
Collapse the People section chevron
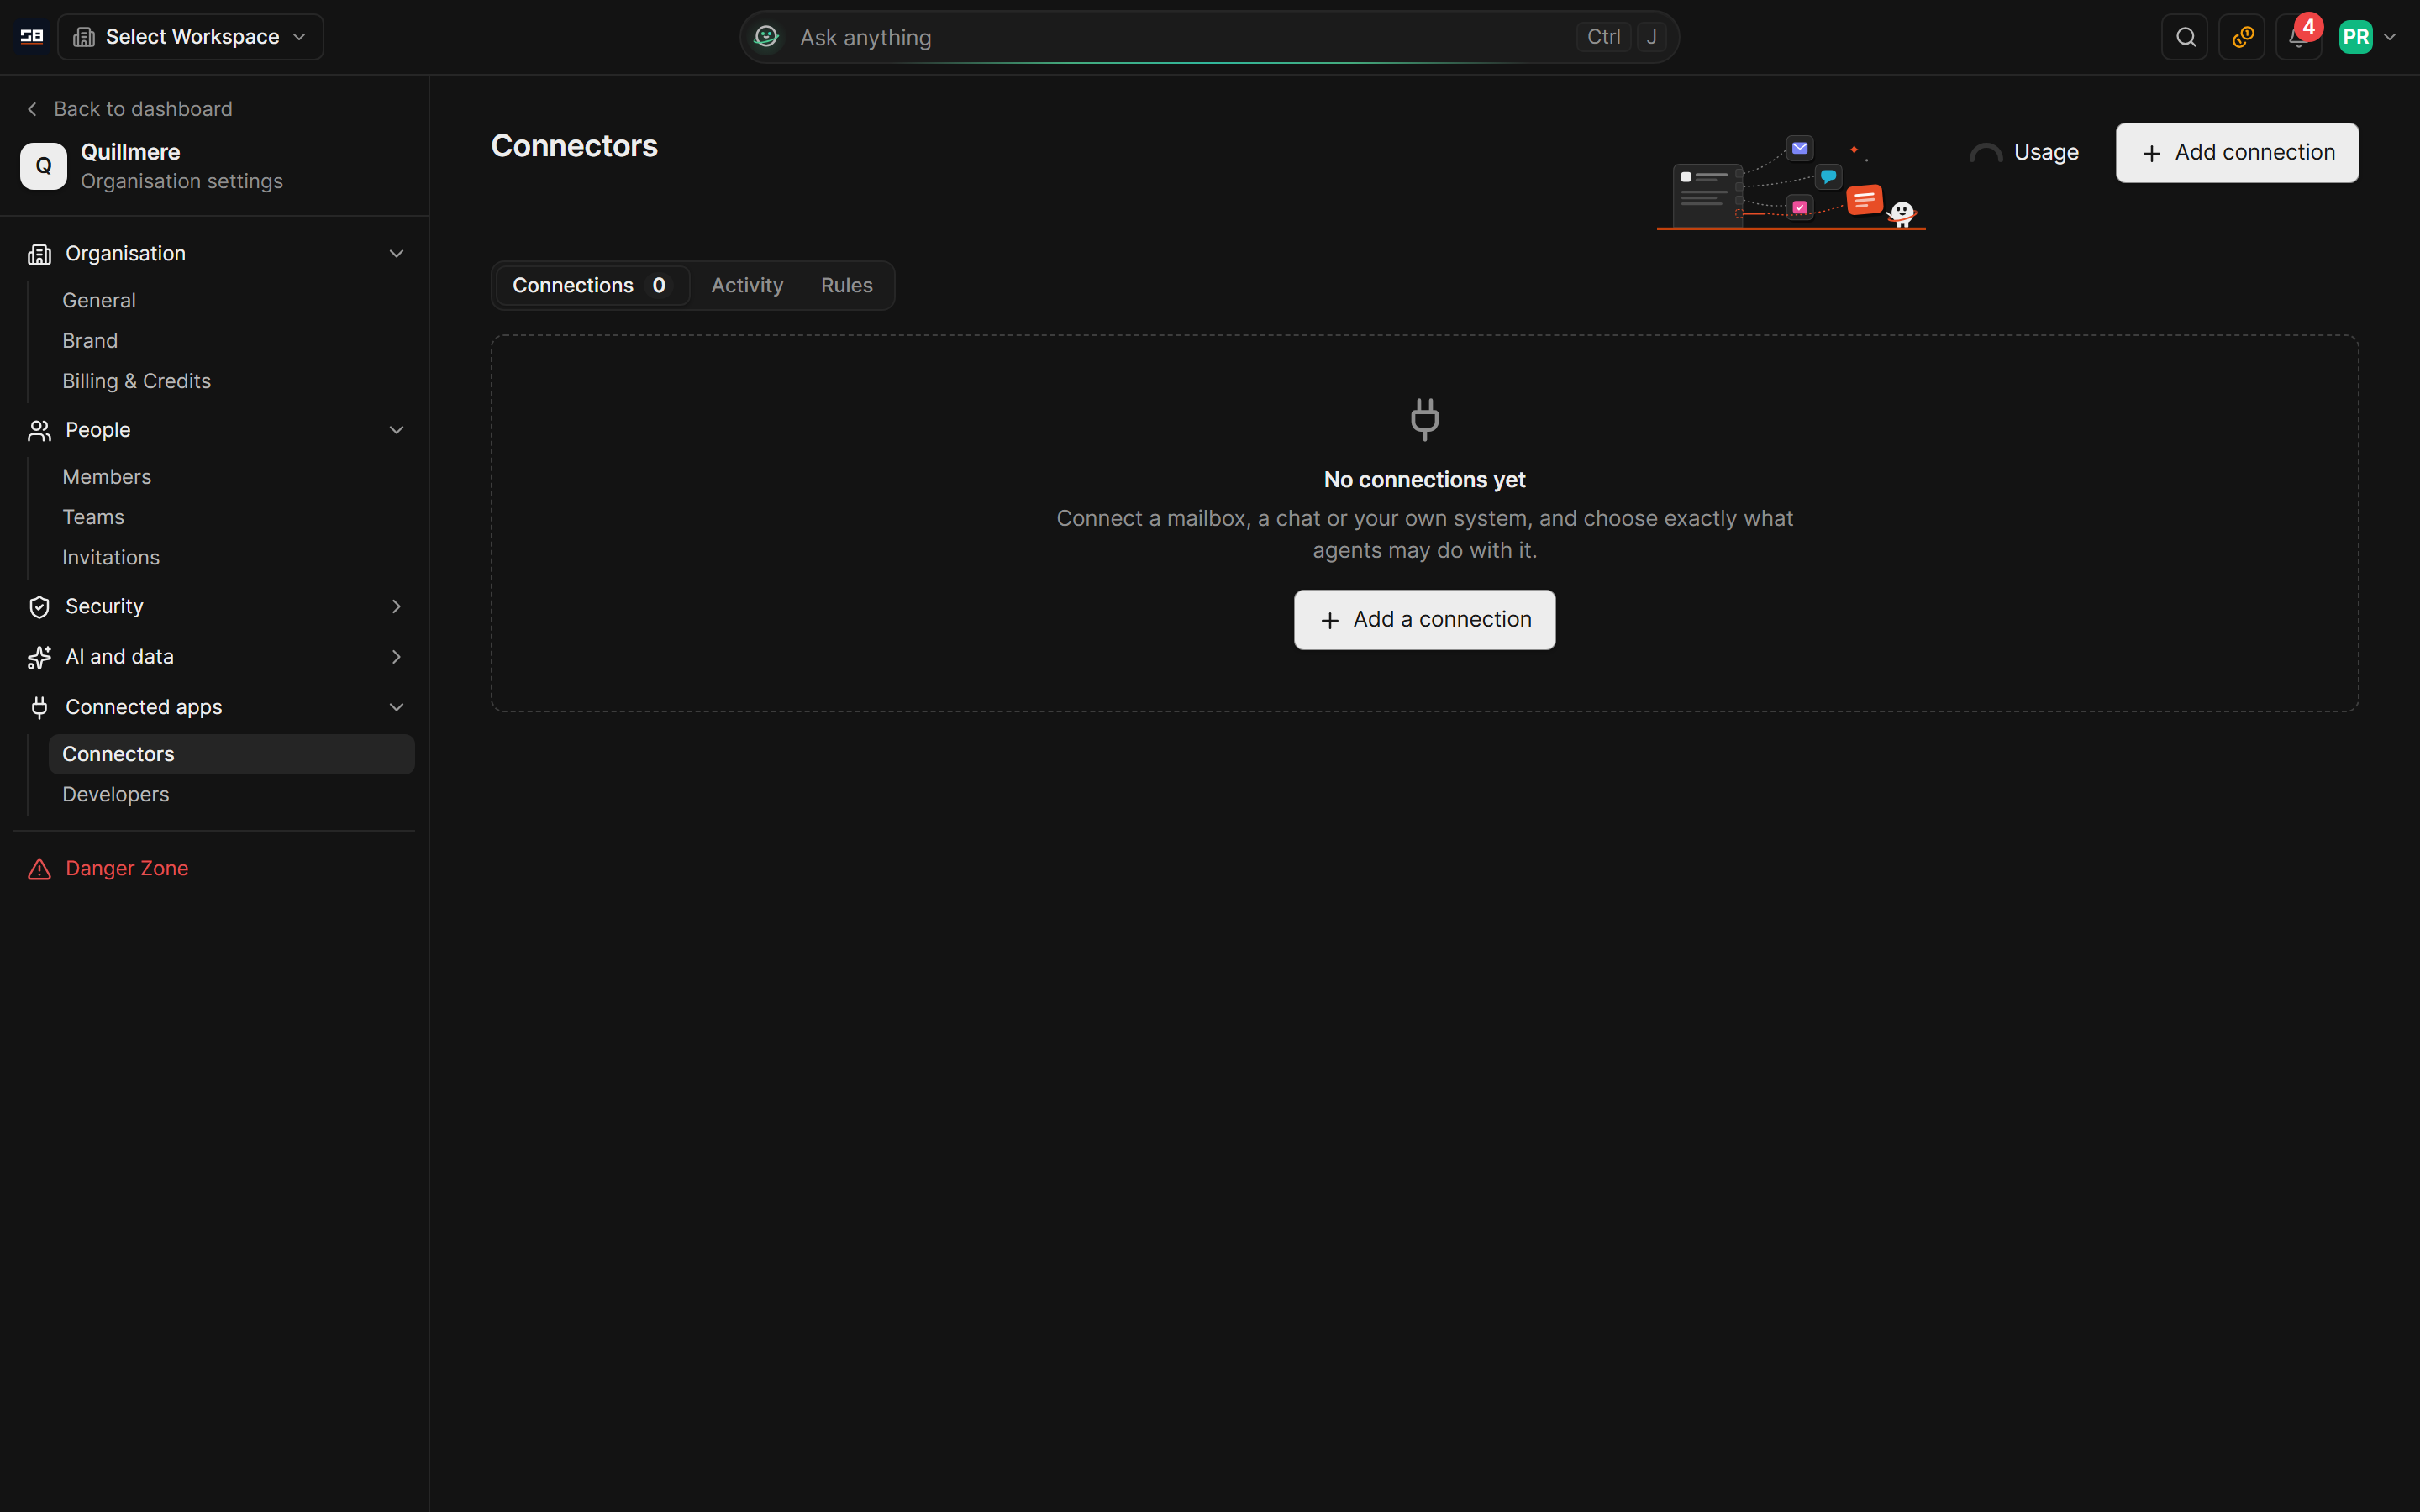(396, 430)
